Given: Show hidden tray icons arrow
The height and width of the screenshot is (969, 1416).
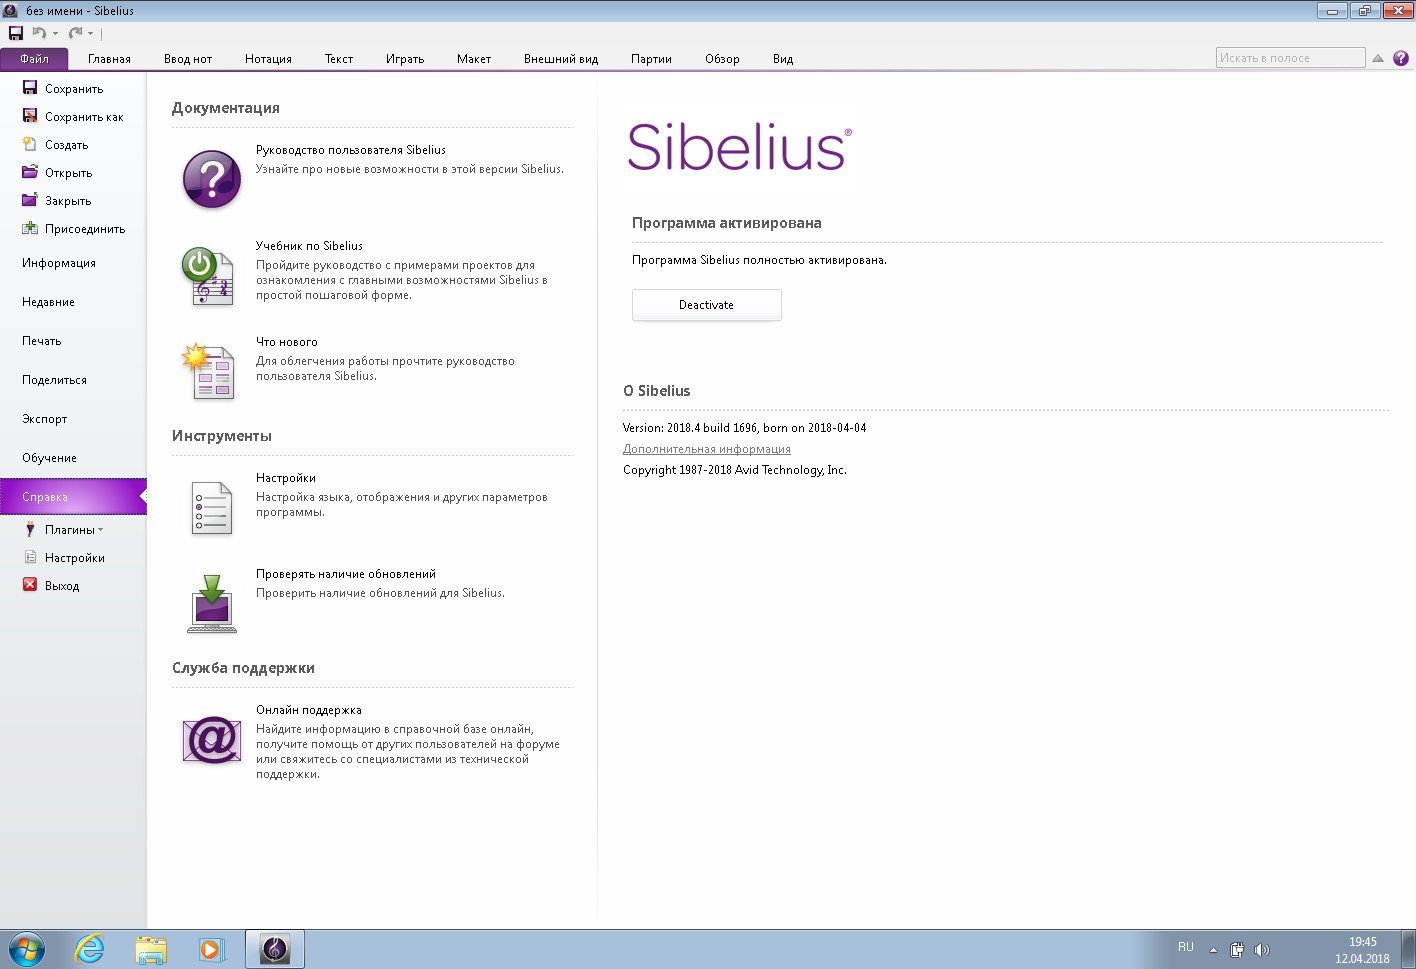Looking at the screenshot, I should [1213, 950].
